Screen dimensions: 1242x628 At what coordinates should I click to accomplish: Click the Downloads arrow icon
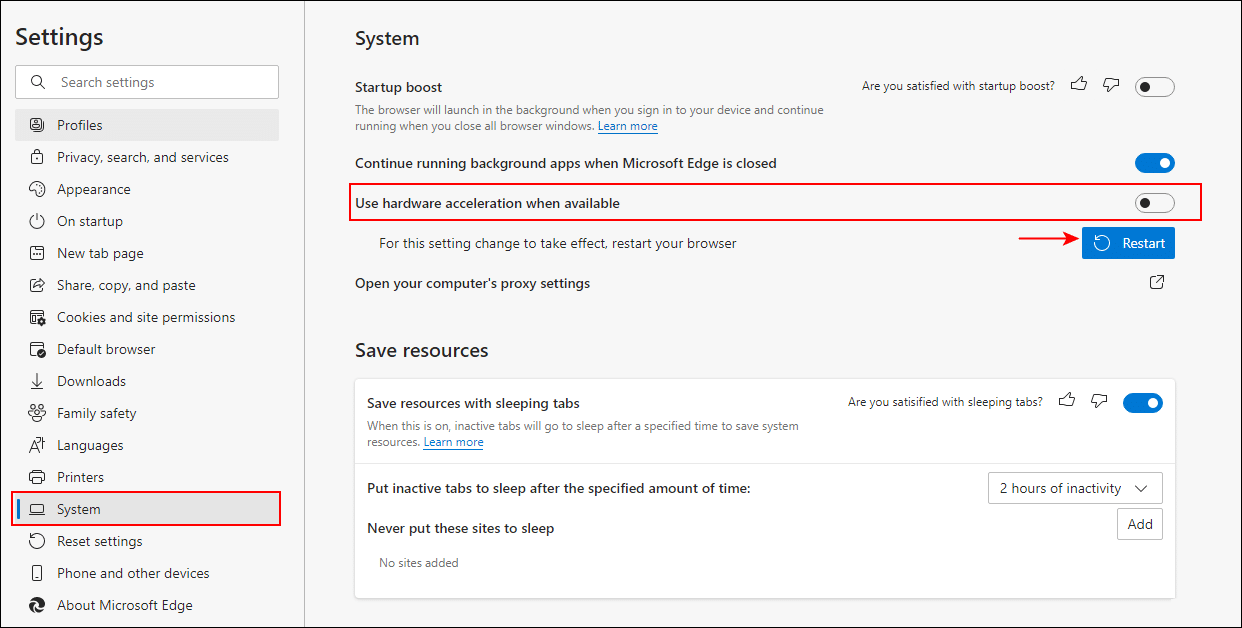37,381
